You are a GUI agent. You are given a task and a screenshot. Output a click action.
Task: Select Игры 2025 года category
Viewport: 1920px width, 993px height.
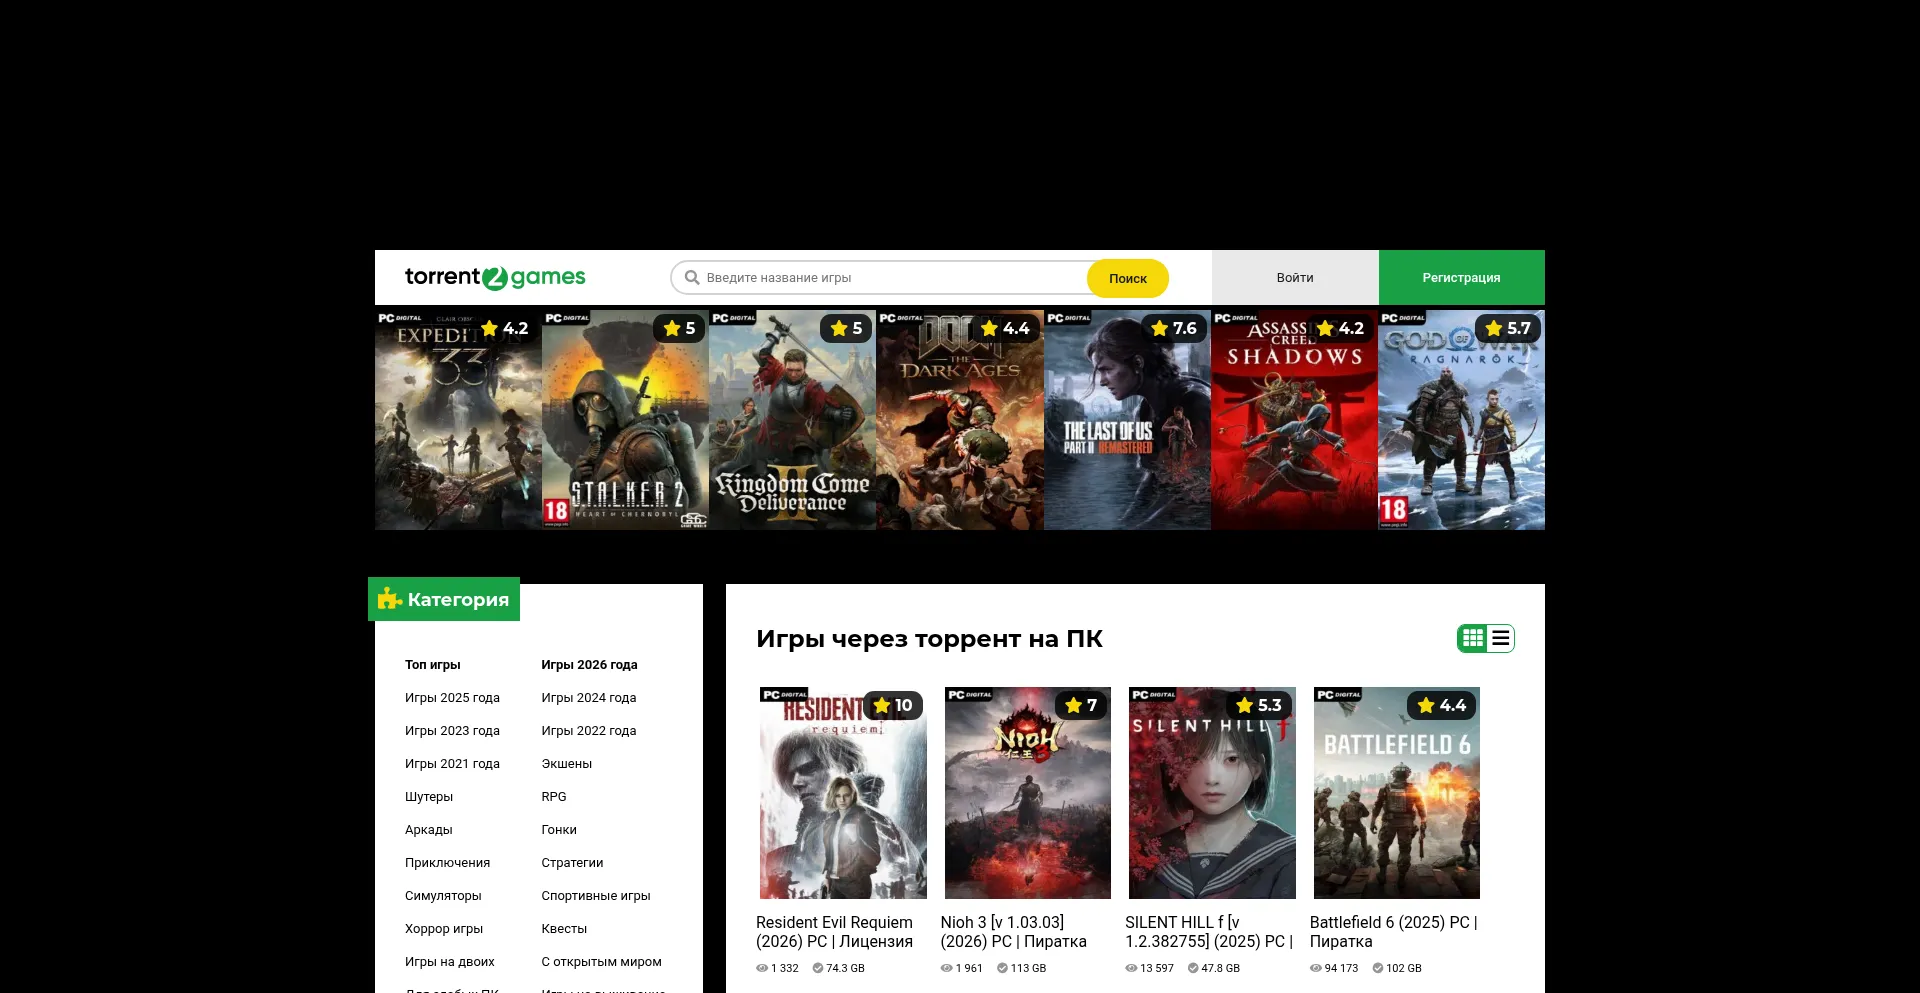click(452, 698)
